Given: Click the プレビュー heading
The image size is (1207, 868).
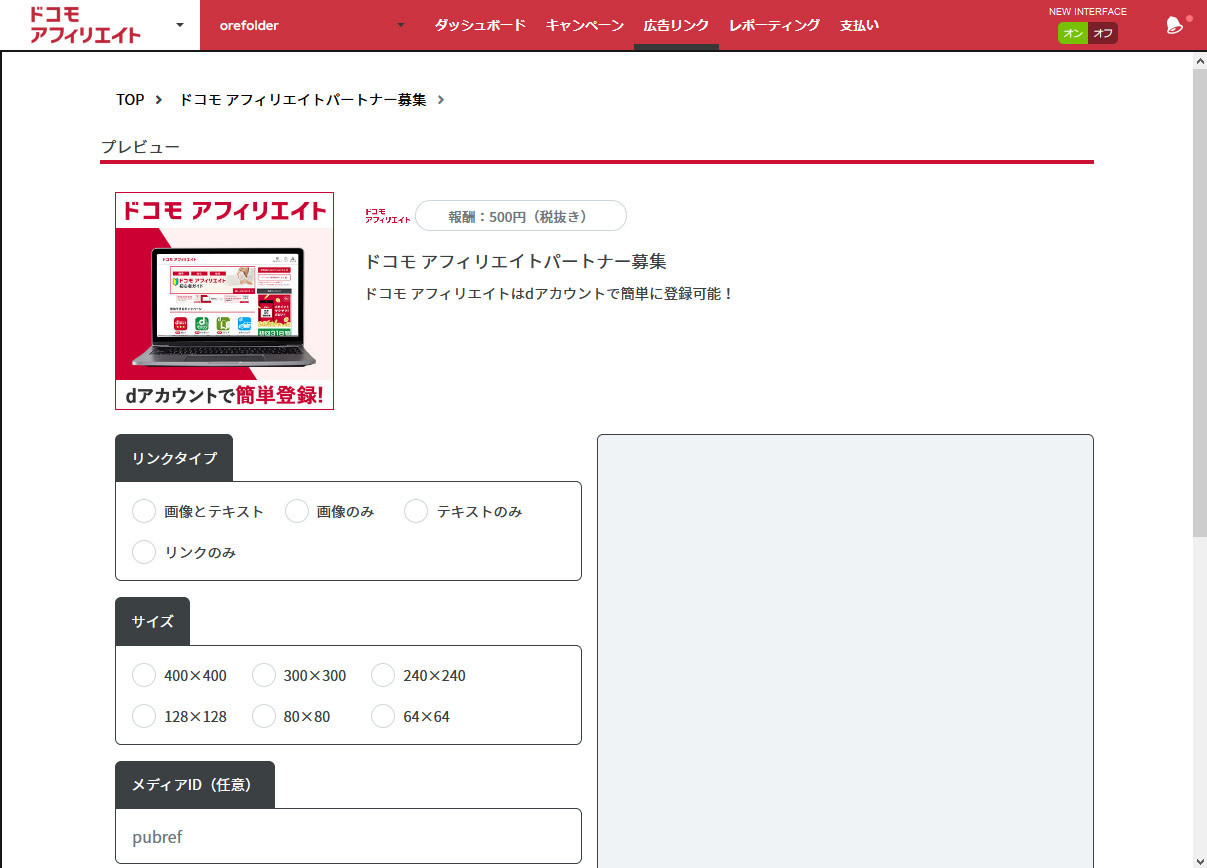Looking at the screenshot, I should coord(140,147).
